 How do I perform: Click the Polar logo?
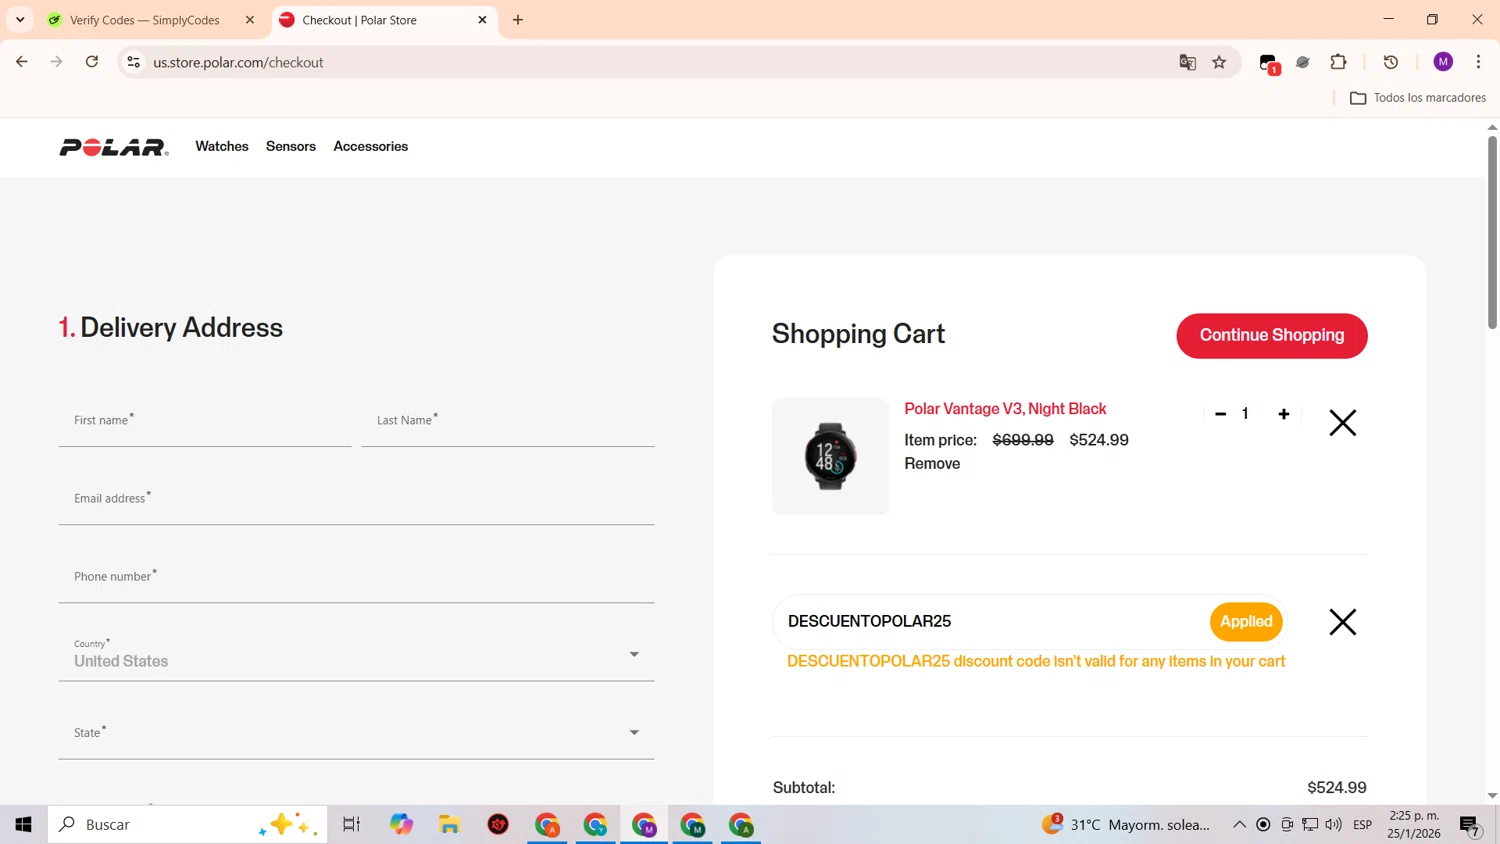(x=114, y=147)
